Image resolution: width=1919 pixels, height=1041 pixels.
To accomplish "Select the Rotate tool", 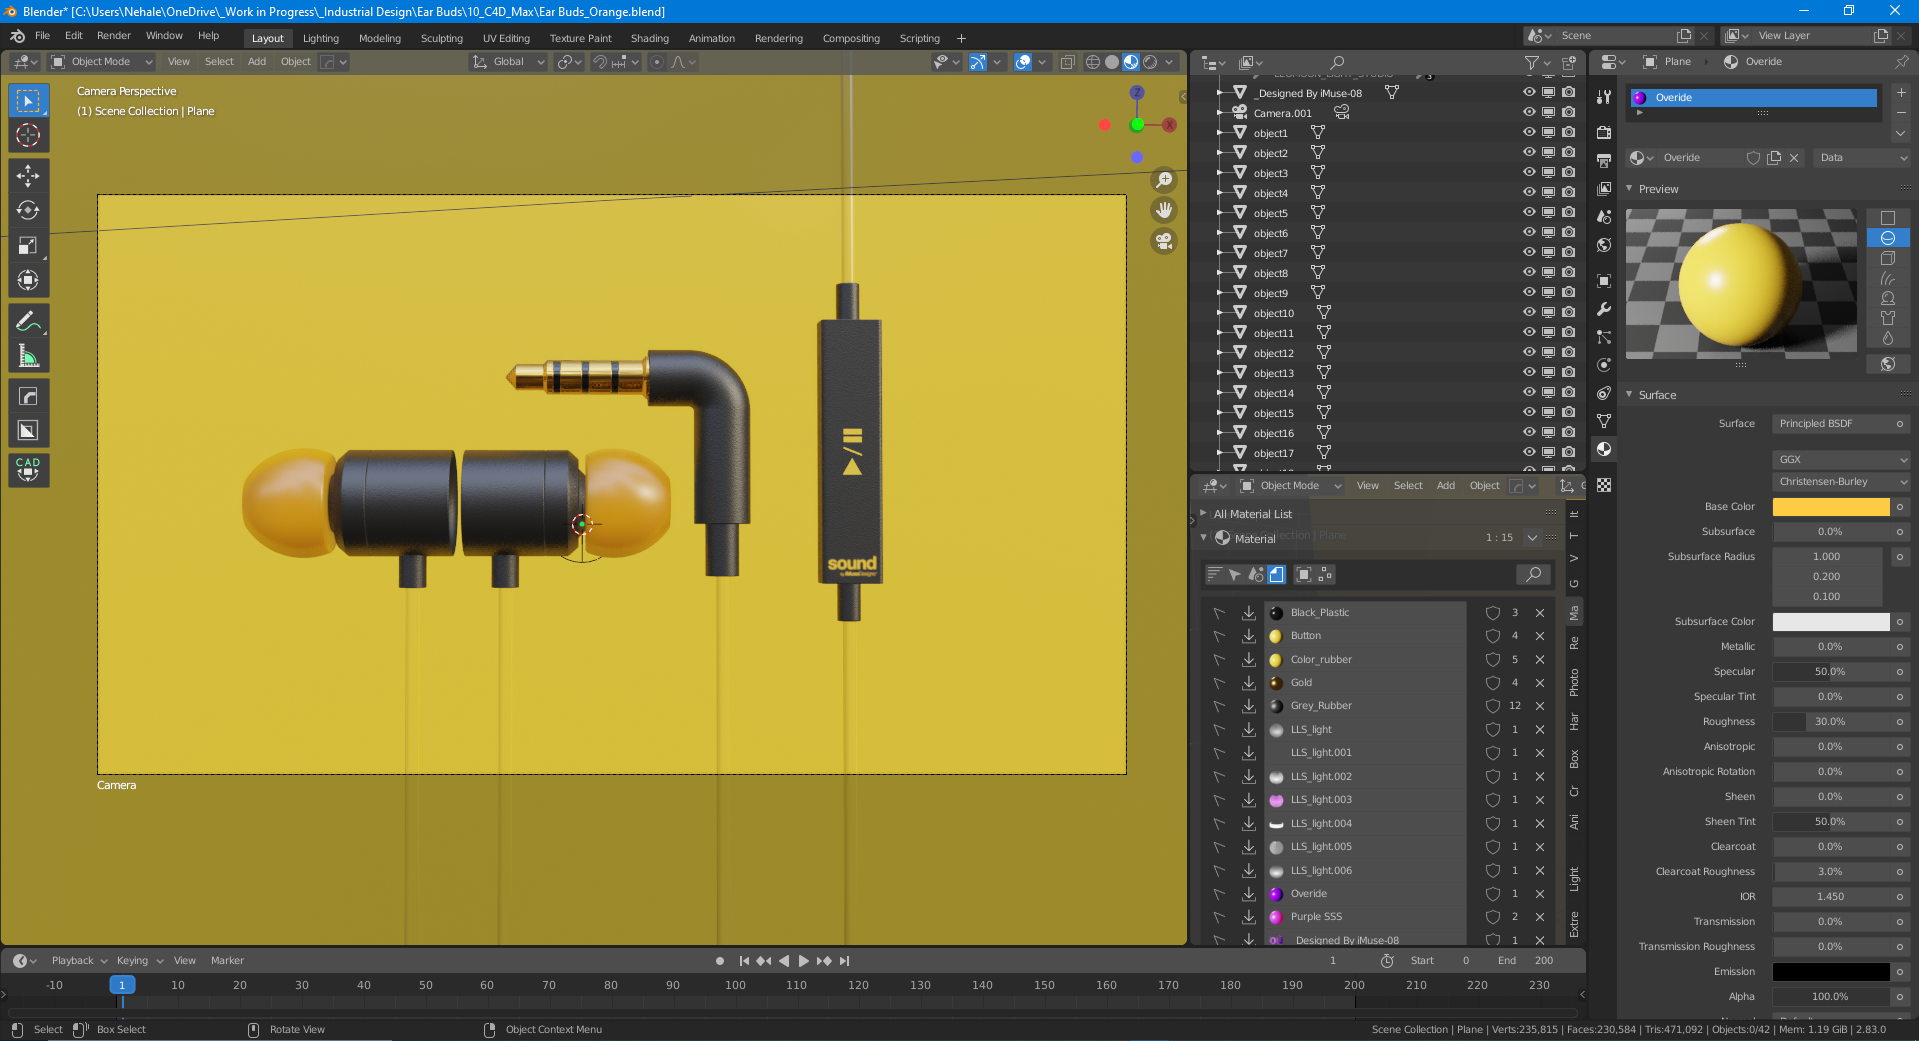I will click(x=28, y=211).
